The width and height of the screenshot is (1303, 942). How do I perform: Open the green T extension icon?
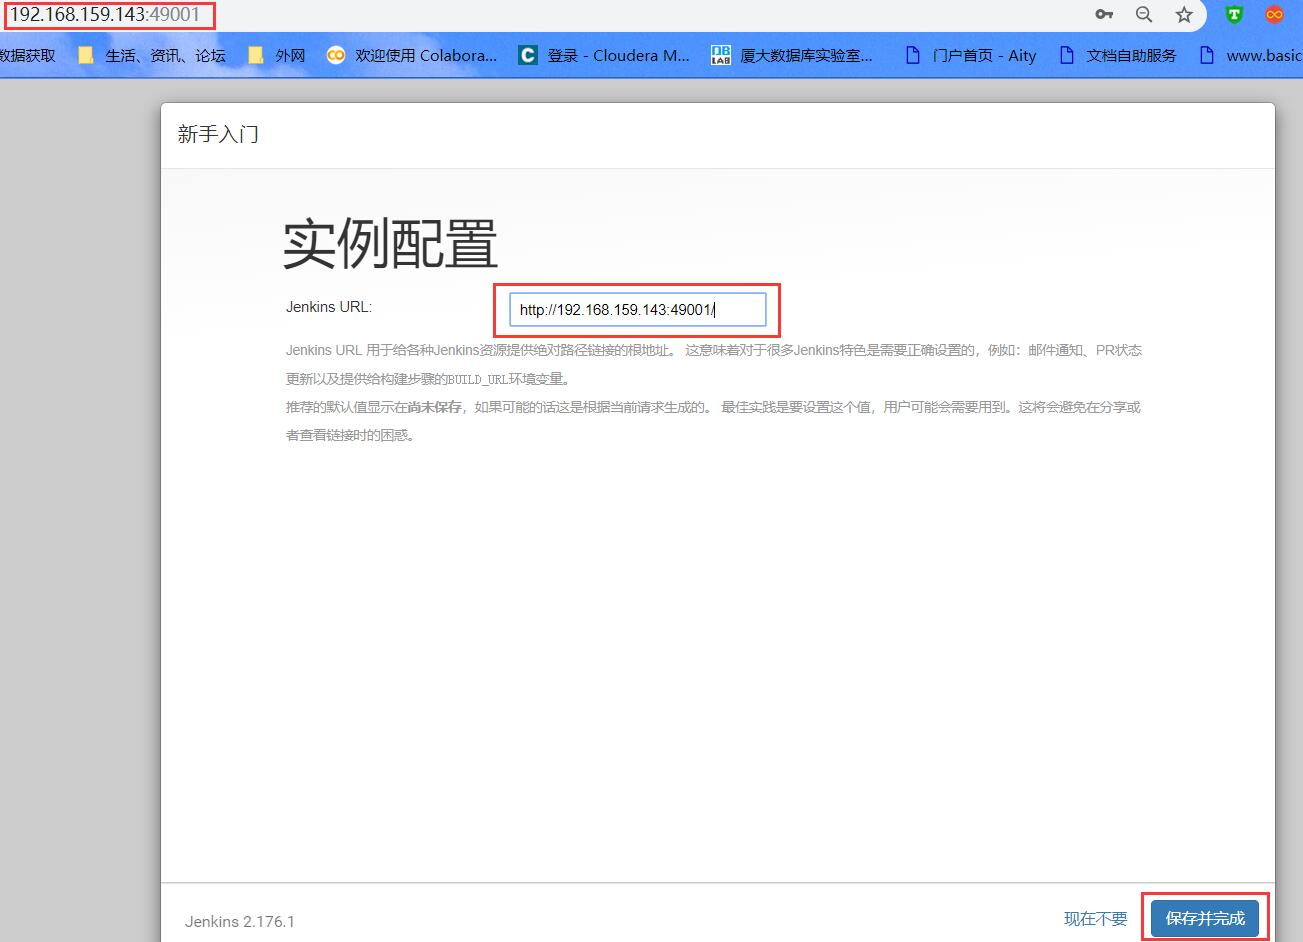click(x=1234, y=14)
